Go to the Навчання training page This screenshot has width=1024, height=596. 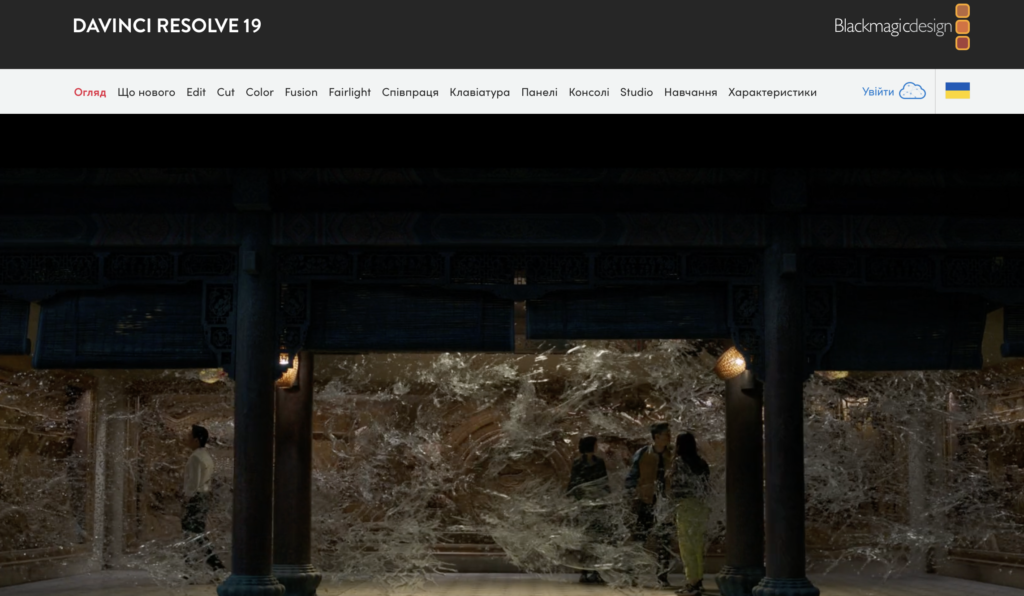[690, 92]
